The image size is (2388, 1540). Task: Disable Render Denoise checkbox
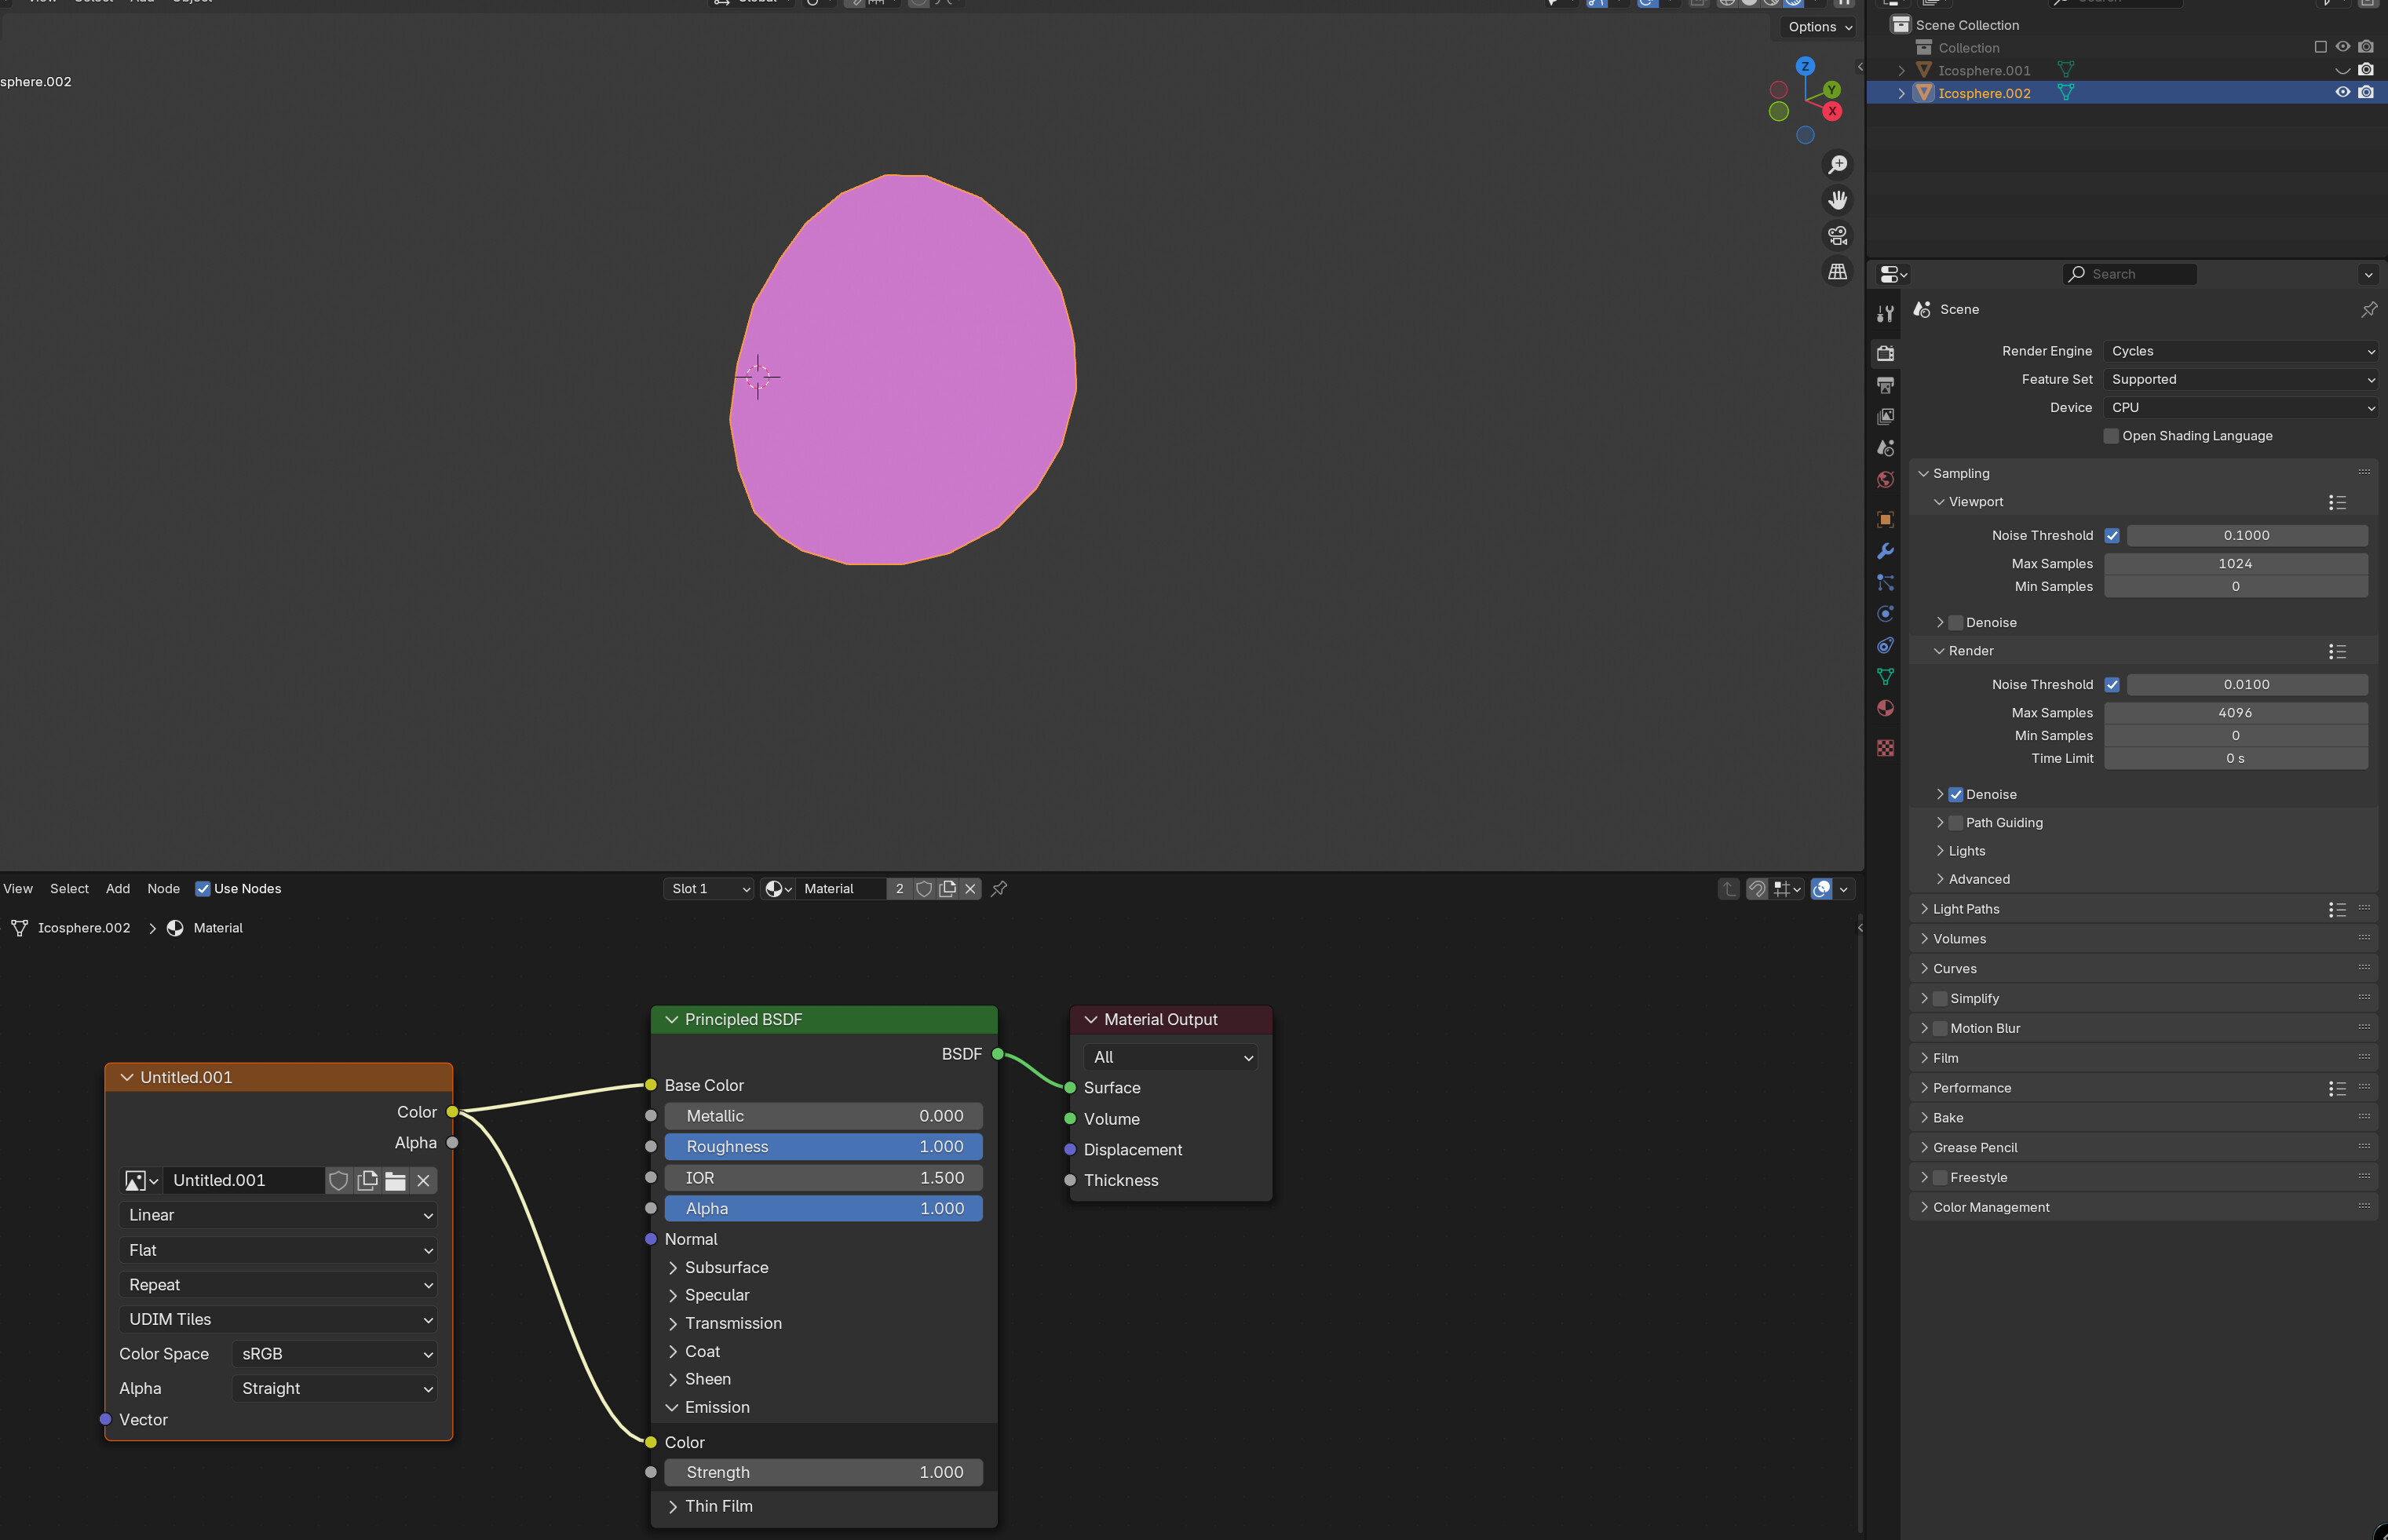(x=1956, y=795)
